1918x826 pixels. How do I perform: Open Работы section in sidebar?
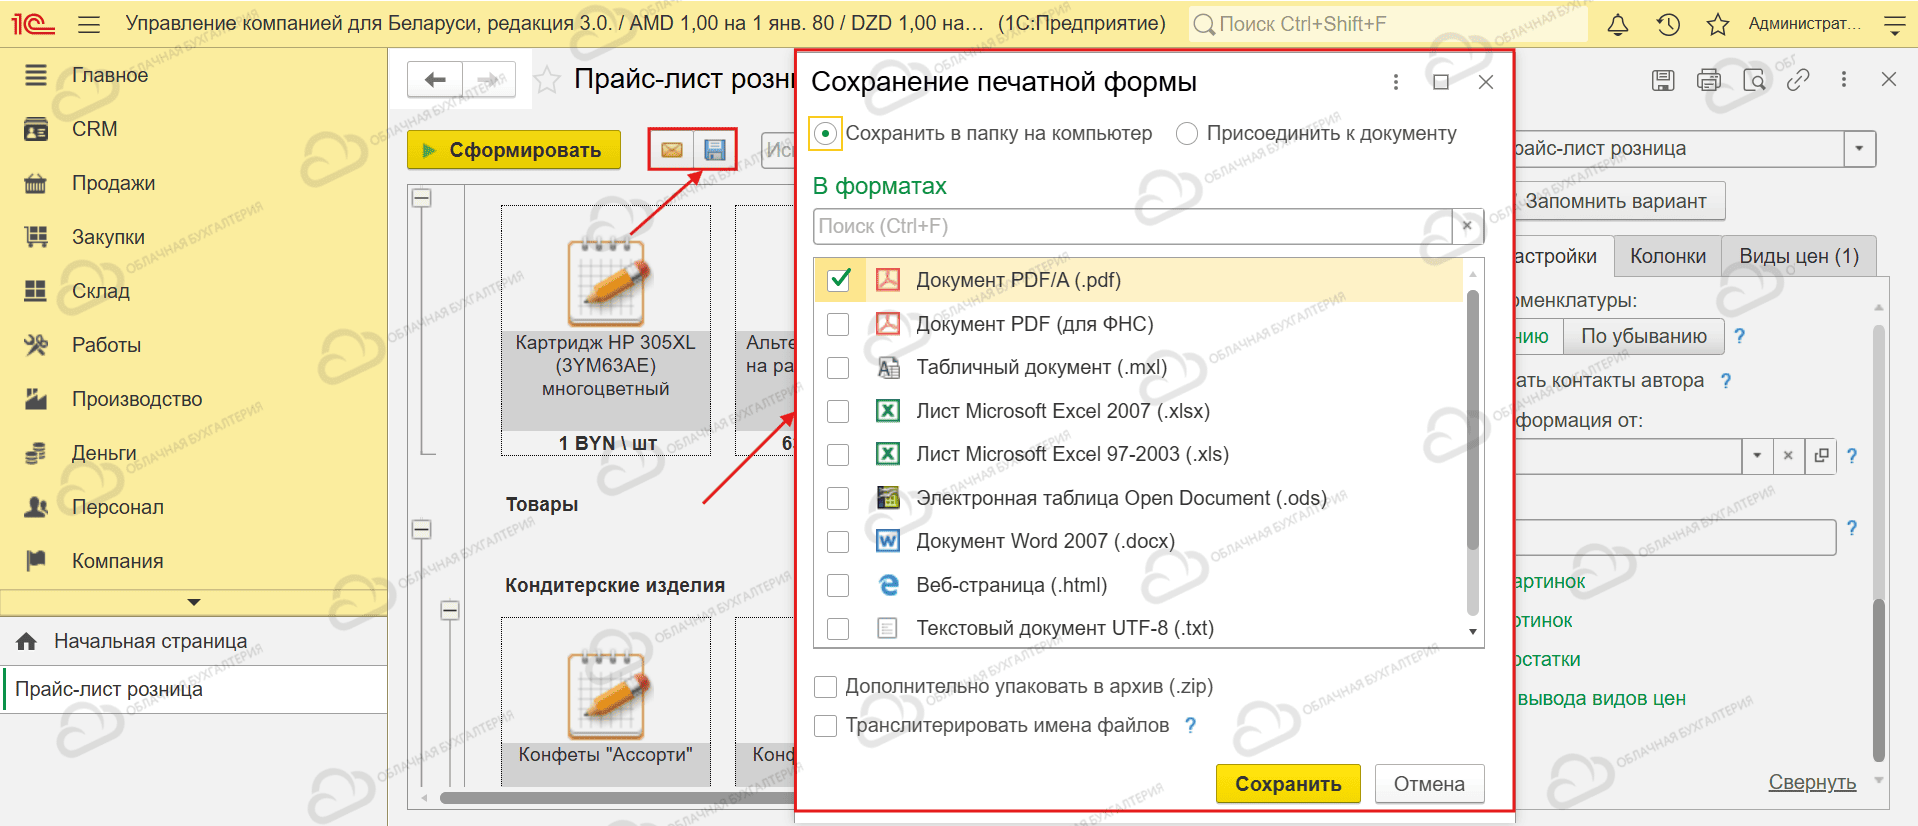click(106, 345)
